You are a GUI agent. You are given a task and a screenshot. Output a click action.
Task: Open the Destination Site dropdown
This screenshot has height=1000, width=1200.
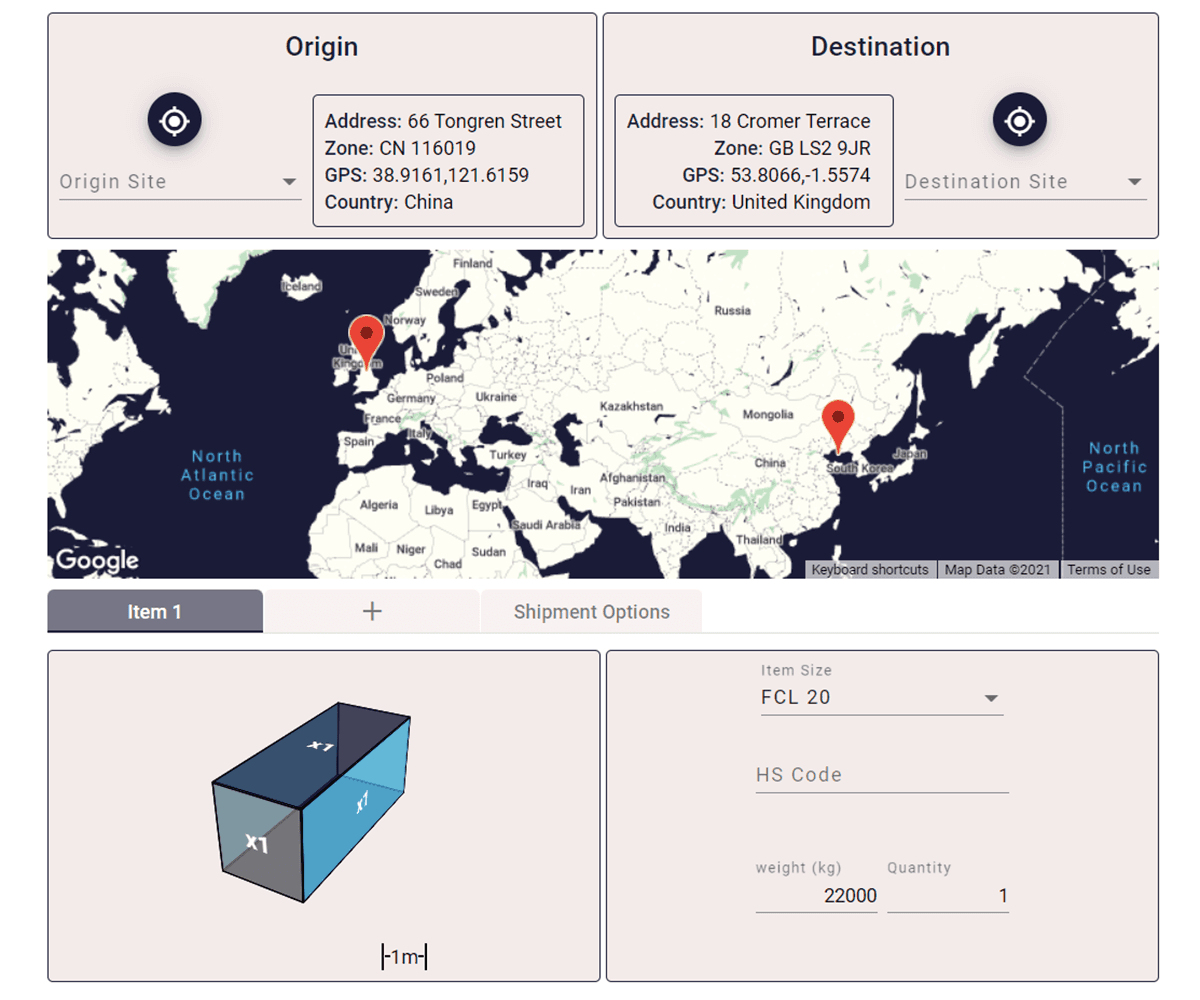(x=1025, y=182)
